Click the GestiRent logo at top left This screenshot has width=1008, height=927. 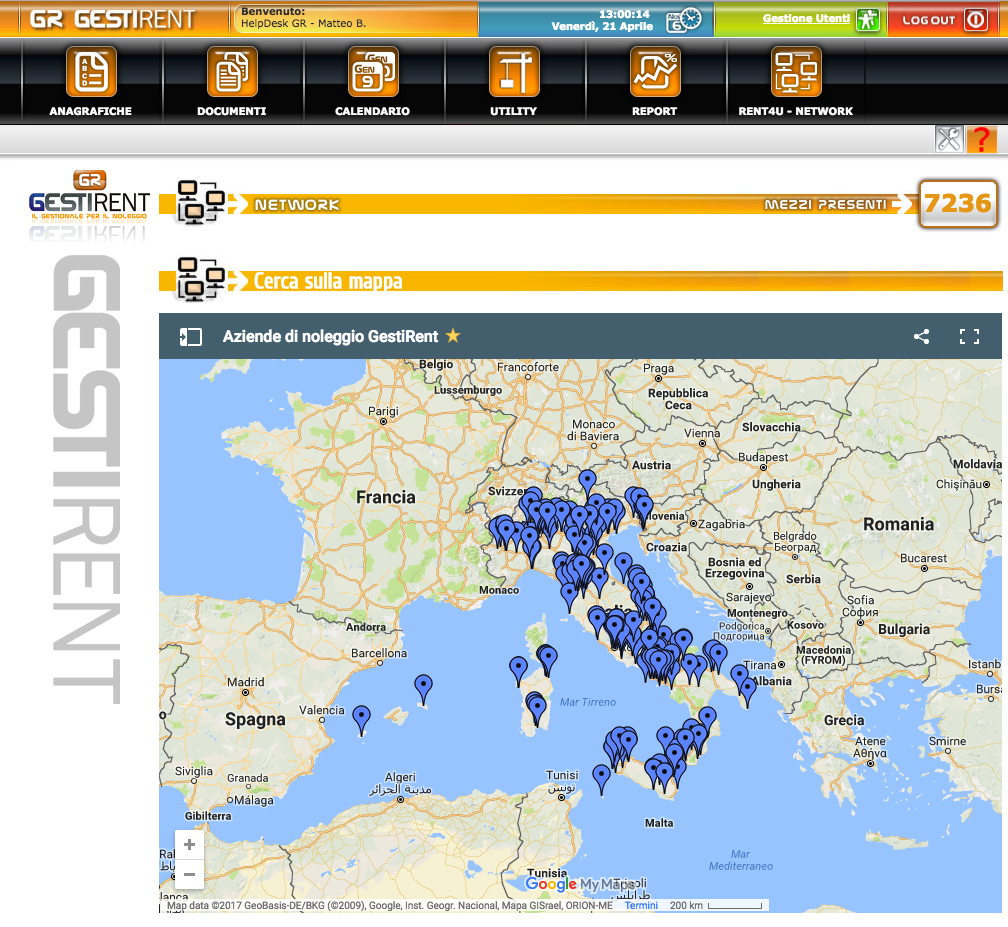coord(112,19)
